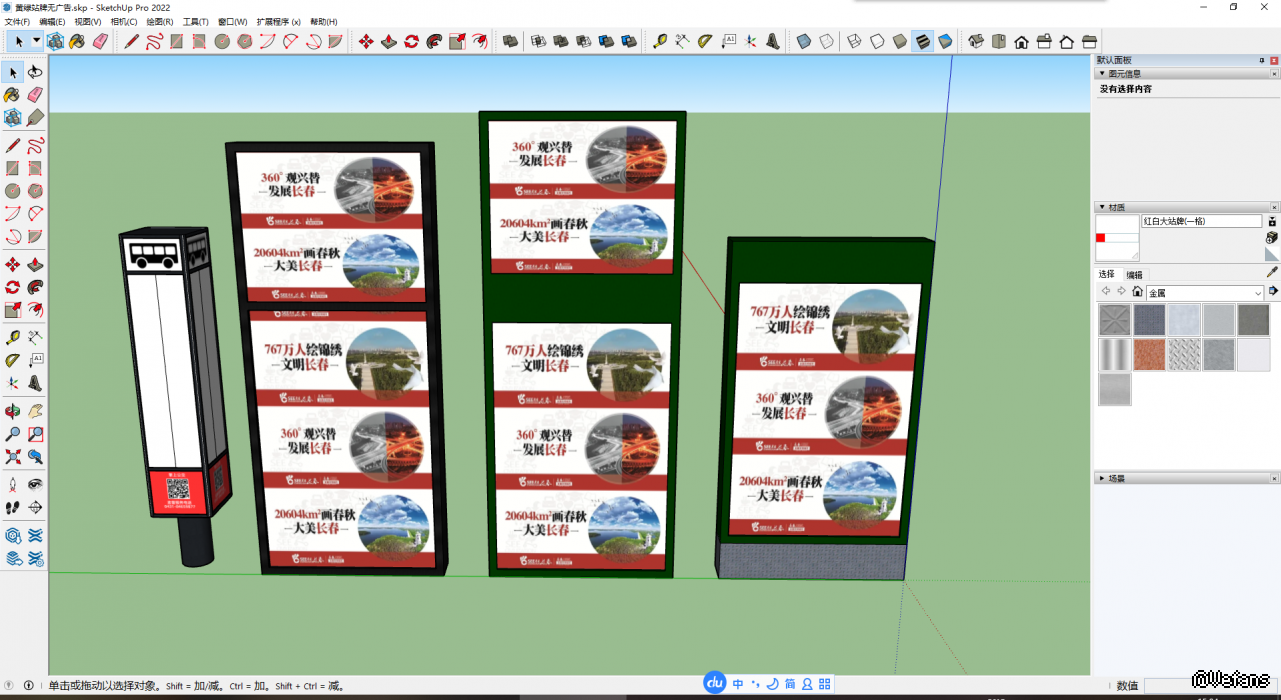1281x700 pixels.
Task: Choose the Walk footprints tool
Action: click(13, 507)
